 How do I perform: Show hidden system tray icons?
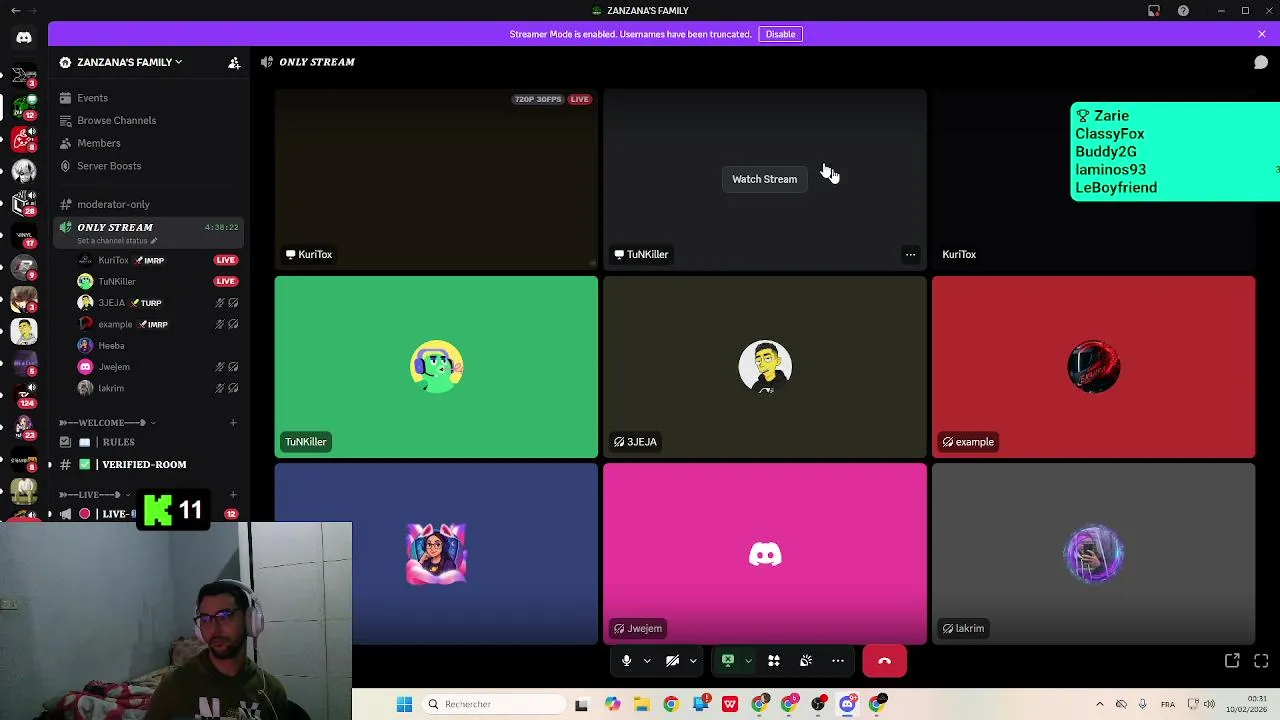click(x=1100, y=704)
